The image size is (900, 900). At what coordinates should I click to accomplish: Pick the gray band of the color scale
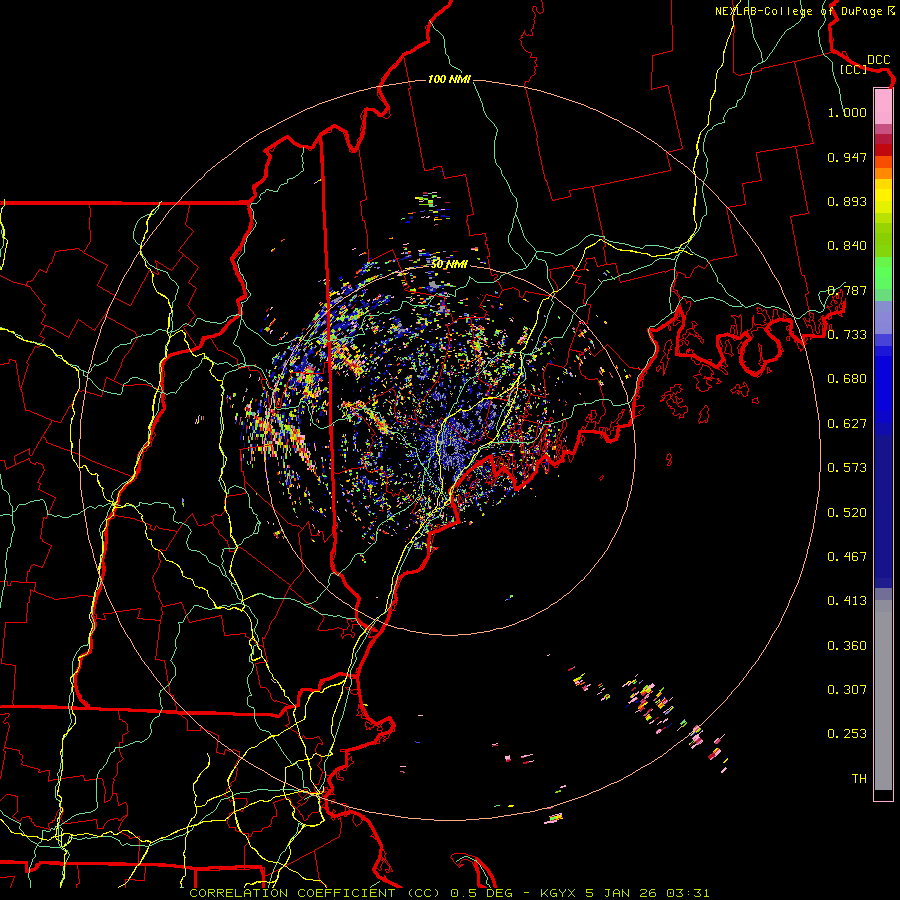pos(883,695)
